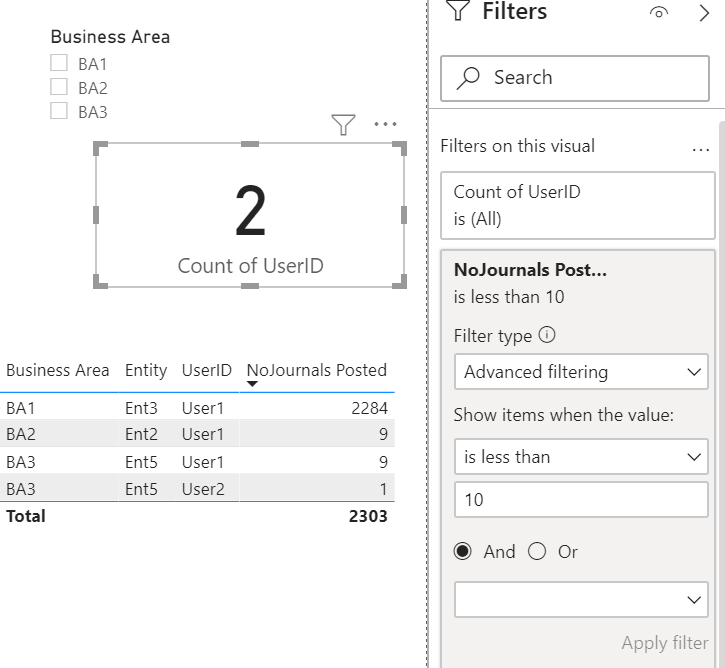Sort by UserID column header
Image resolution: width=725 pixels, height=668 pixels.
click(207, 370)
